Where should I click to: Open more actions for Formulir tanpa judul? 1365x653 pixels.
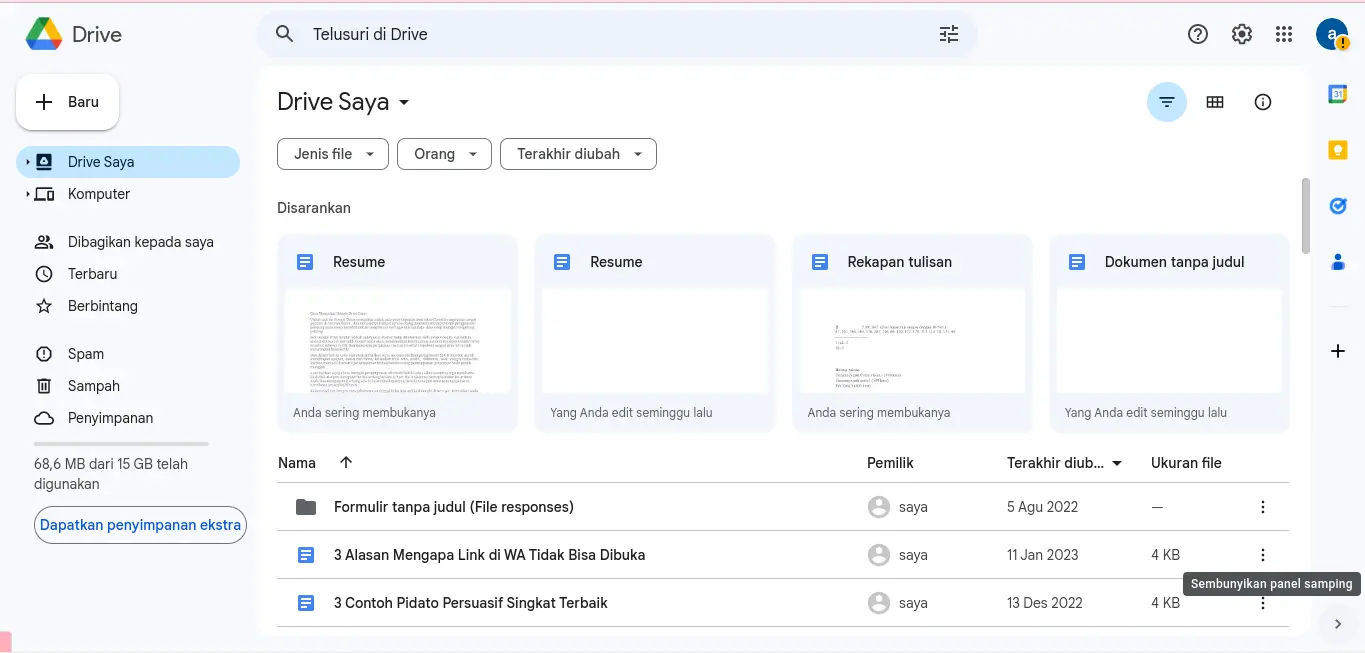[1262, 507]
